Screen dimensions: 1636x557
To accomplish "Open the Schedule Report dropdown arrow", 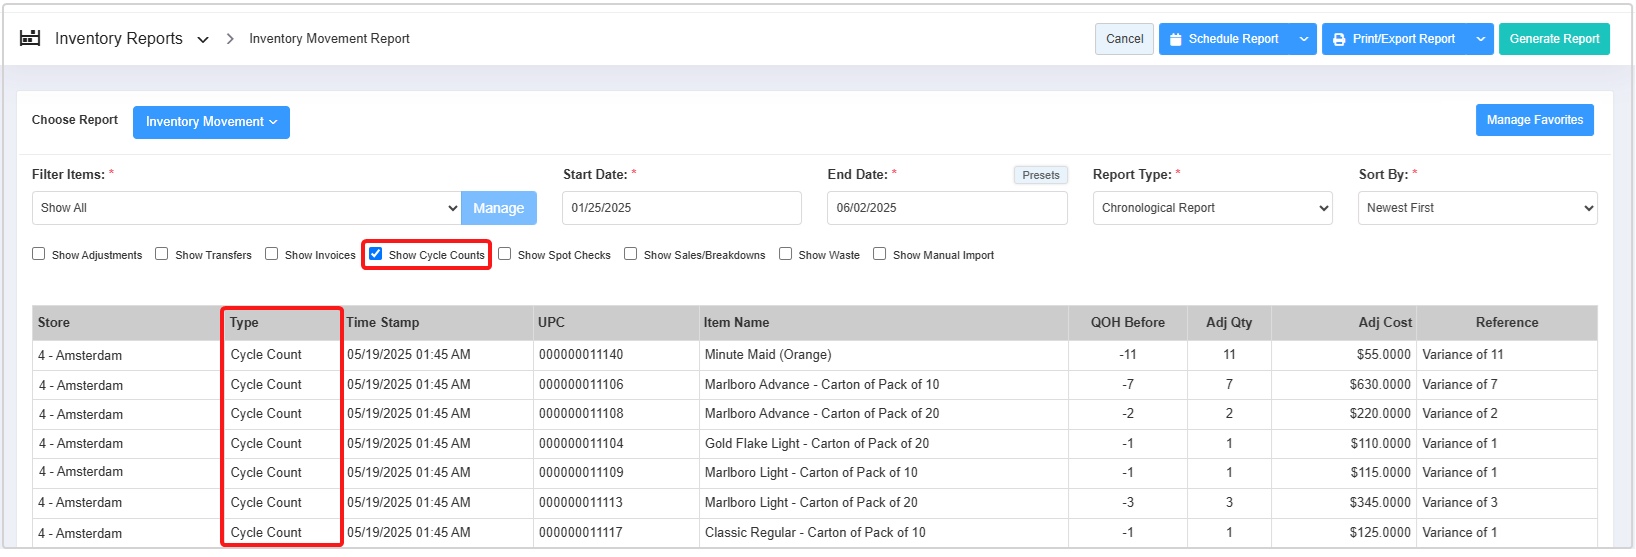I will click(1303, 39).
